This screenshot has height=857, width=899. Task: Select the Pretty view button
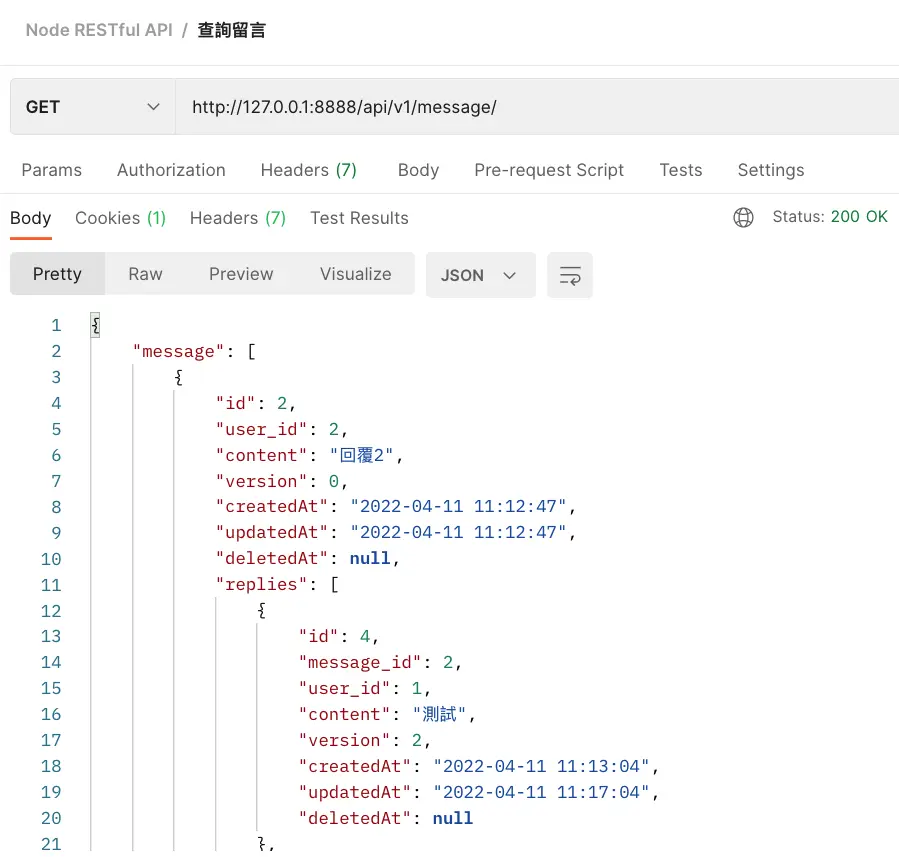point(57,274)
